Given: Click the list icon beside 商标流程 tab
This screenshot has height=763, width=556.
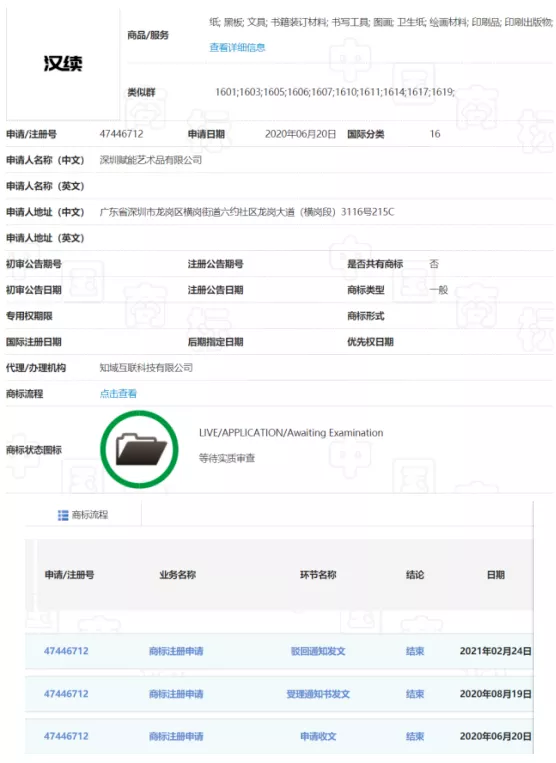Looking at the screenshot, I should pyautogui.click(x=63, y=515).
